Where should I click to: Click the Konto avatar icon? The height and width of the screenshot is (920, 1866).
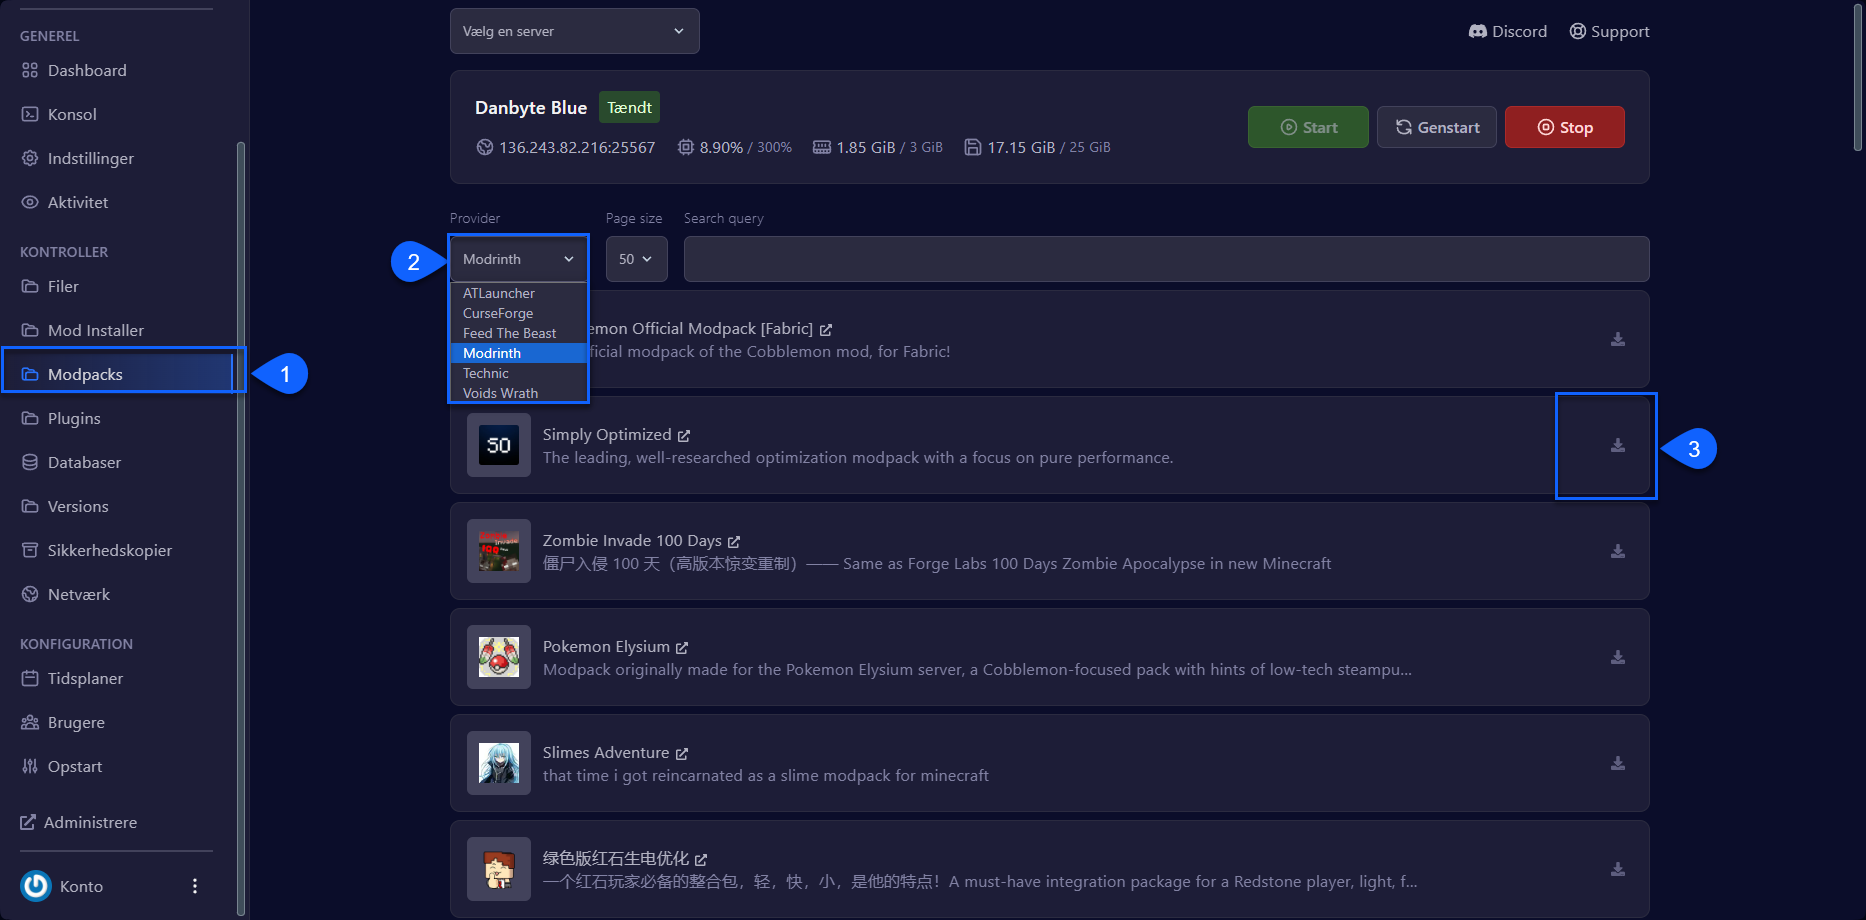[36, 886]
